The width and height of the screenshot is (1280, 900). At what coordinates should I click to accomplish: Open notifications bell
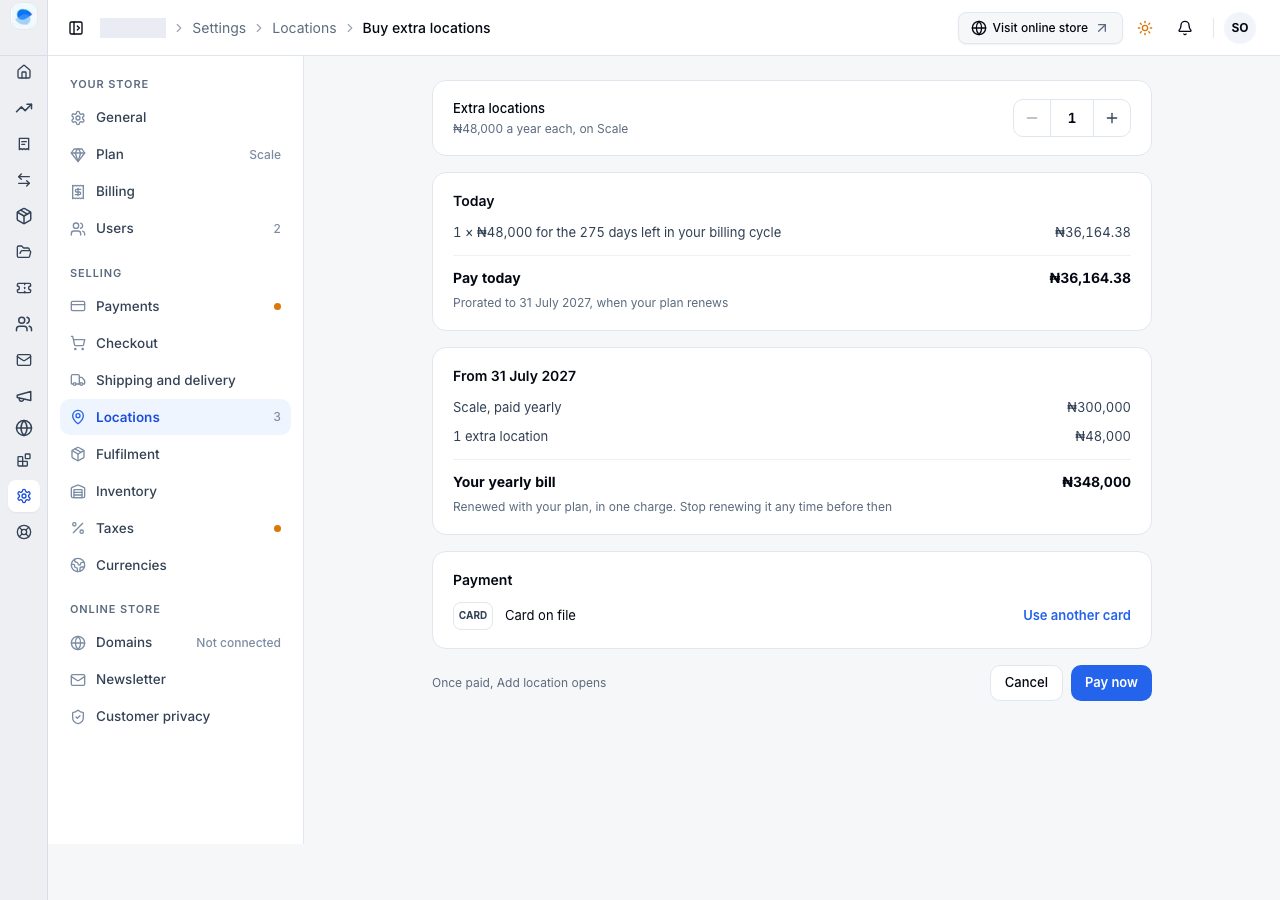[1185, 28]
